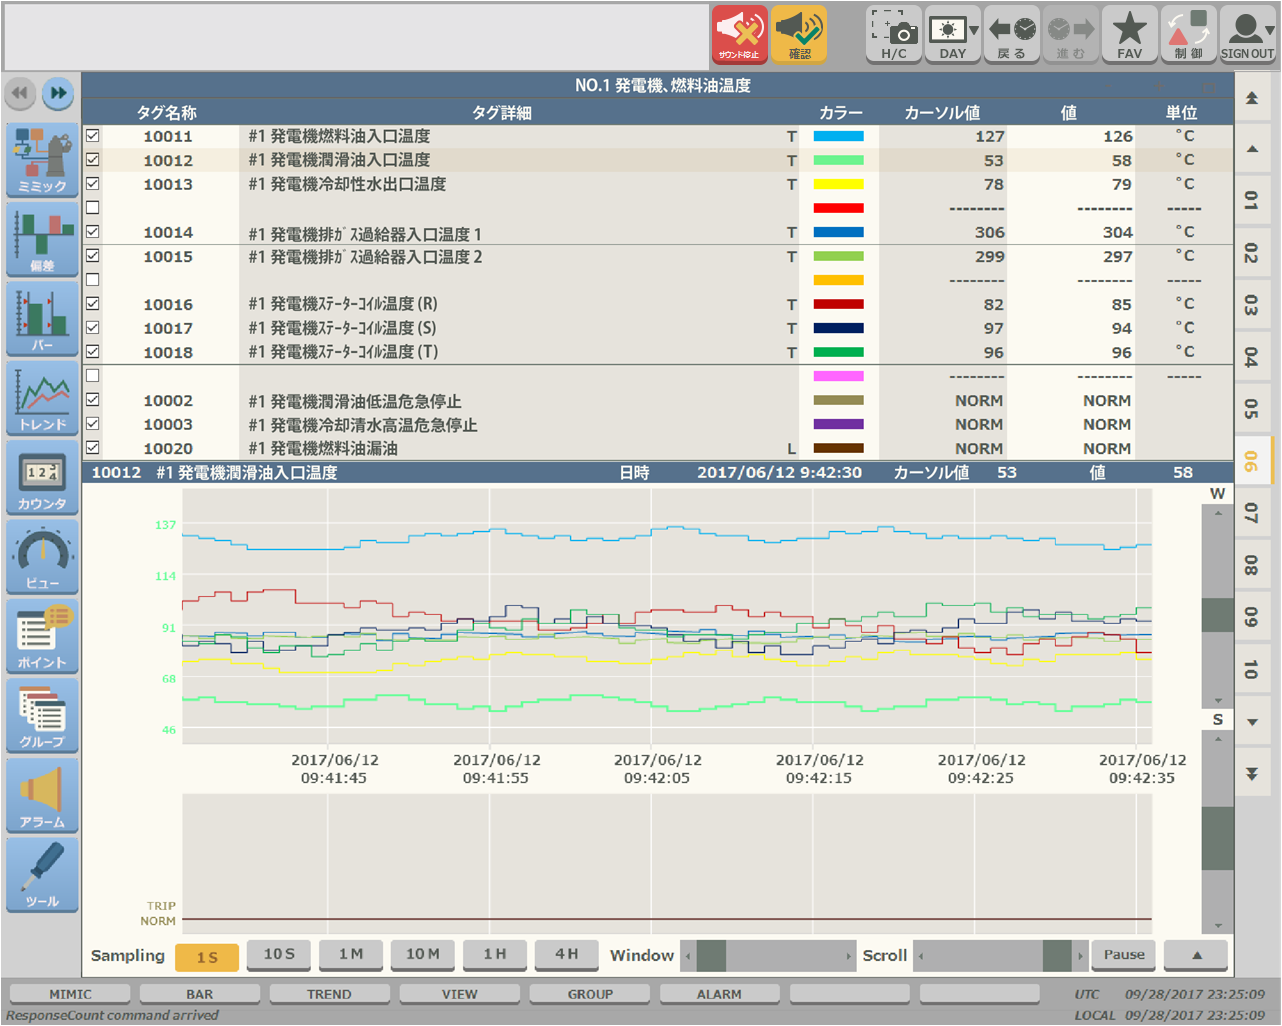Uncheck the tag 10011 checkbox

click(92, 136)
